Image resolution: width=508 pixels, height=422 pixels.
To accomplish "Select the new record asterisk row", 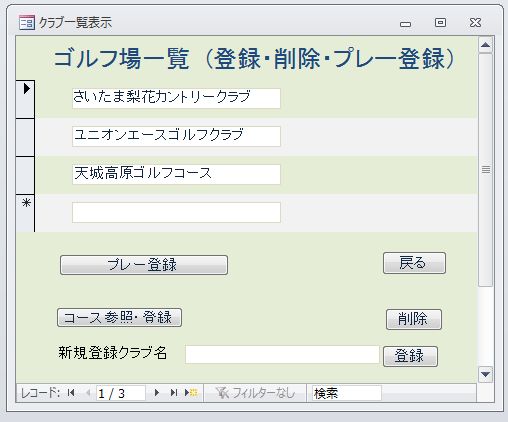I will [25, 213].
